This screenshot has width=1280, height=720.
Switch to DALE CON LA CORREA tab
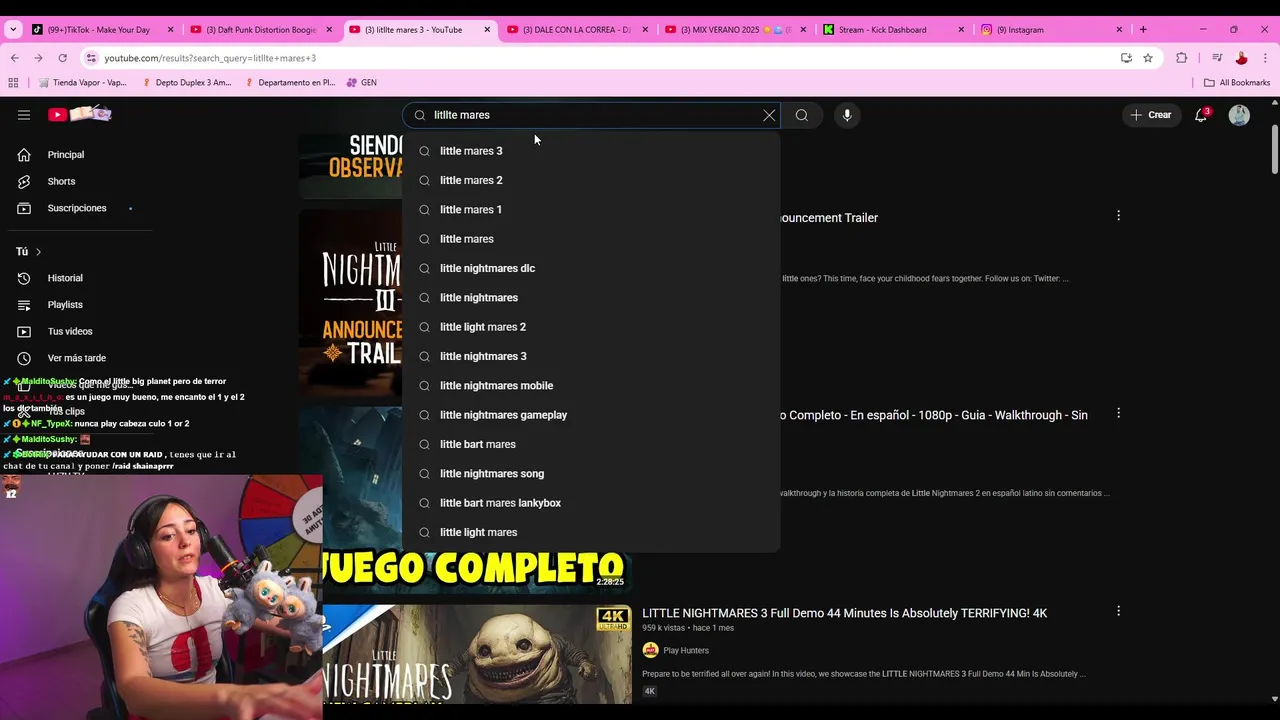(576, 30)
